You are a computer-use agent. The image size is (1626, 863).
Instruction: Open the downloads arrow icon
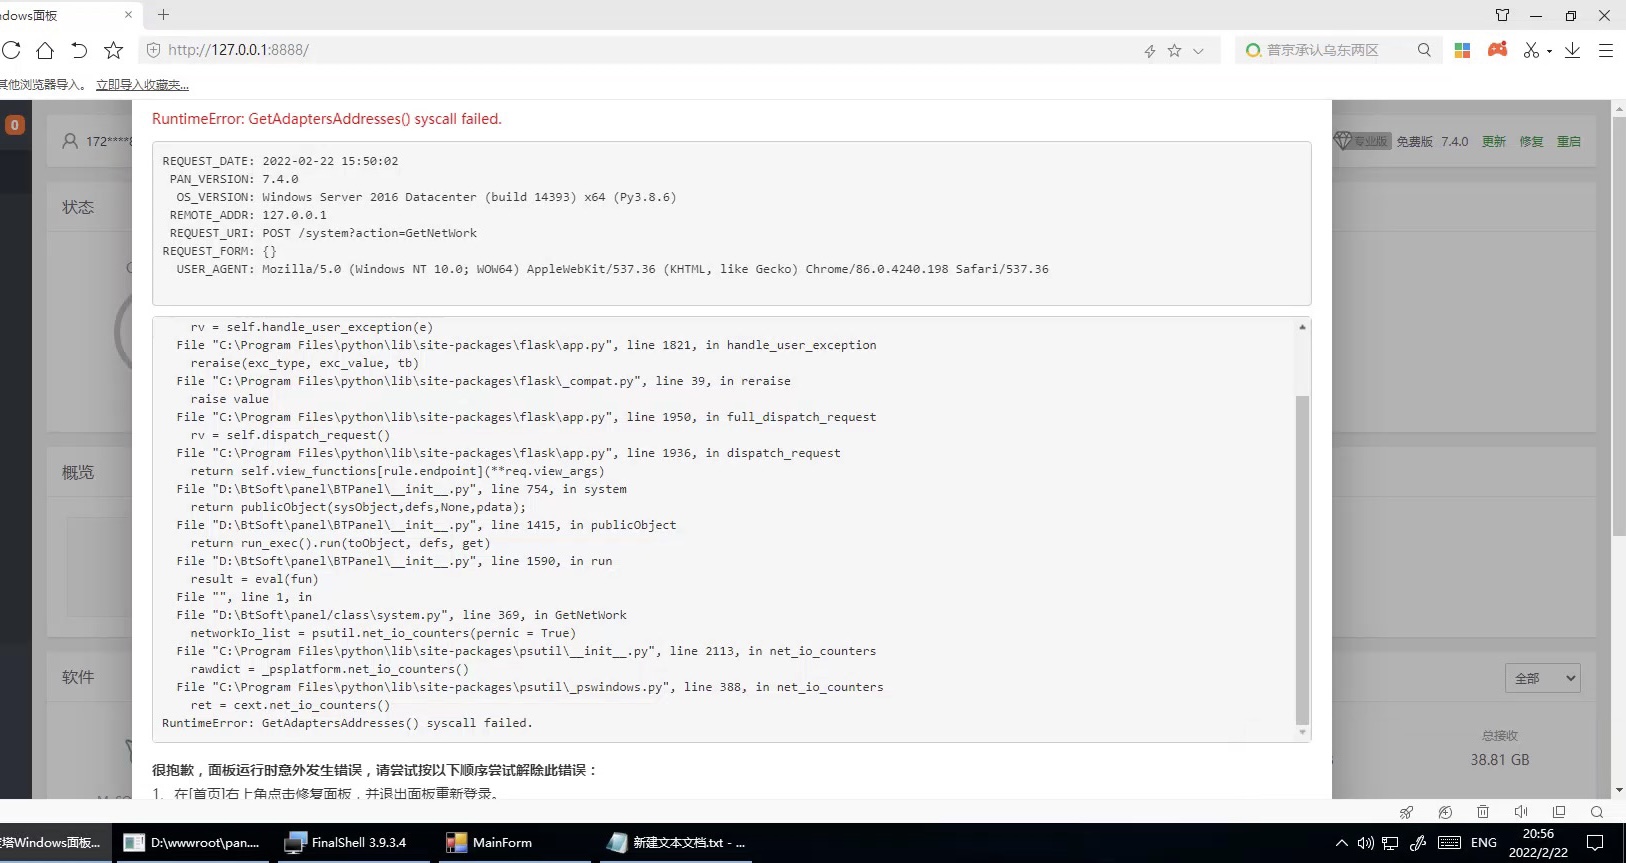1572,50
